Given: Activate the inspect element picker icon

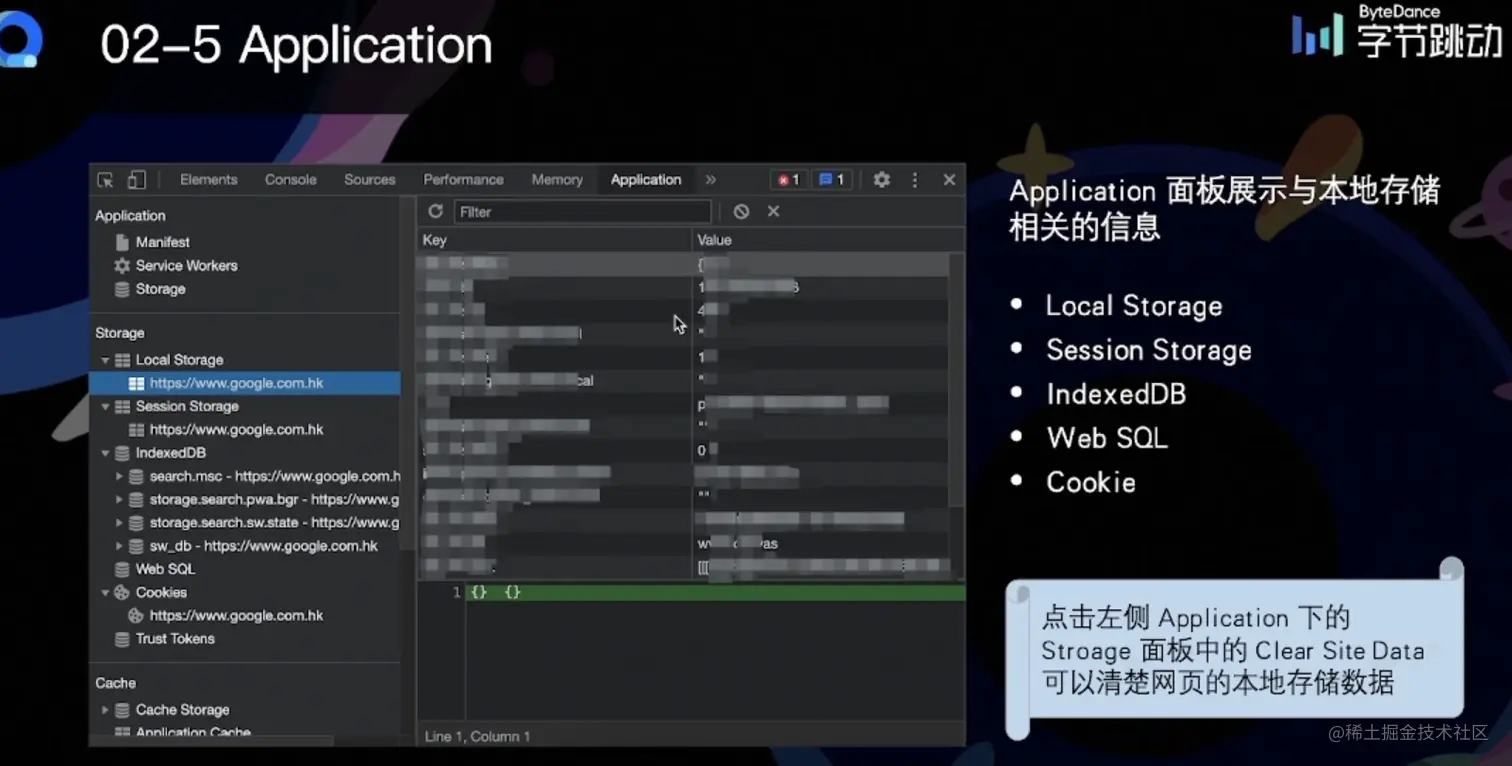Looking at the screenshot, I should 105,180.
